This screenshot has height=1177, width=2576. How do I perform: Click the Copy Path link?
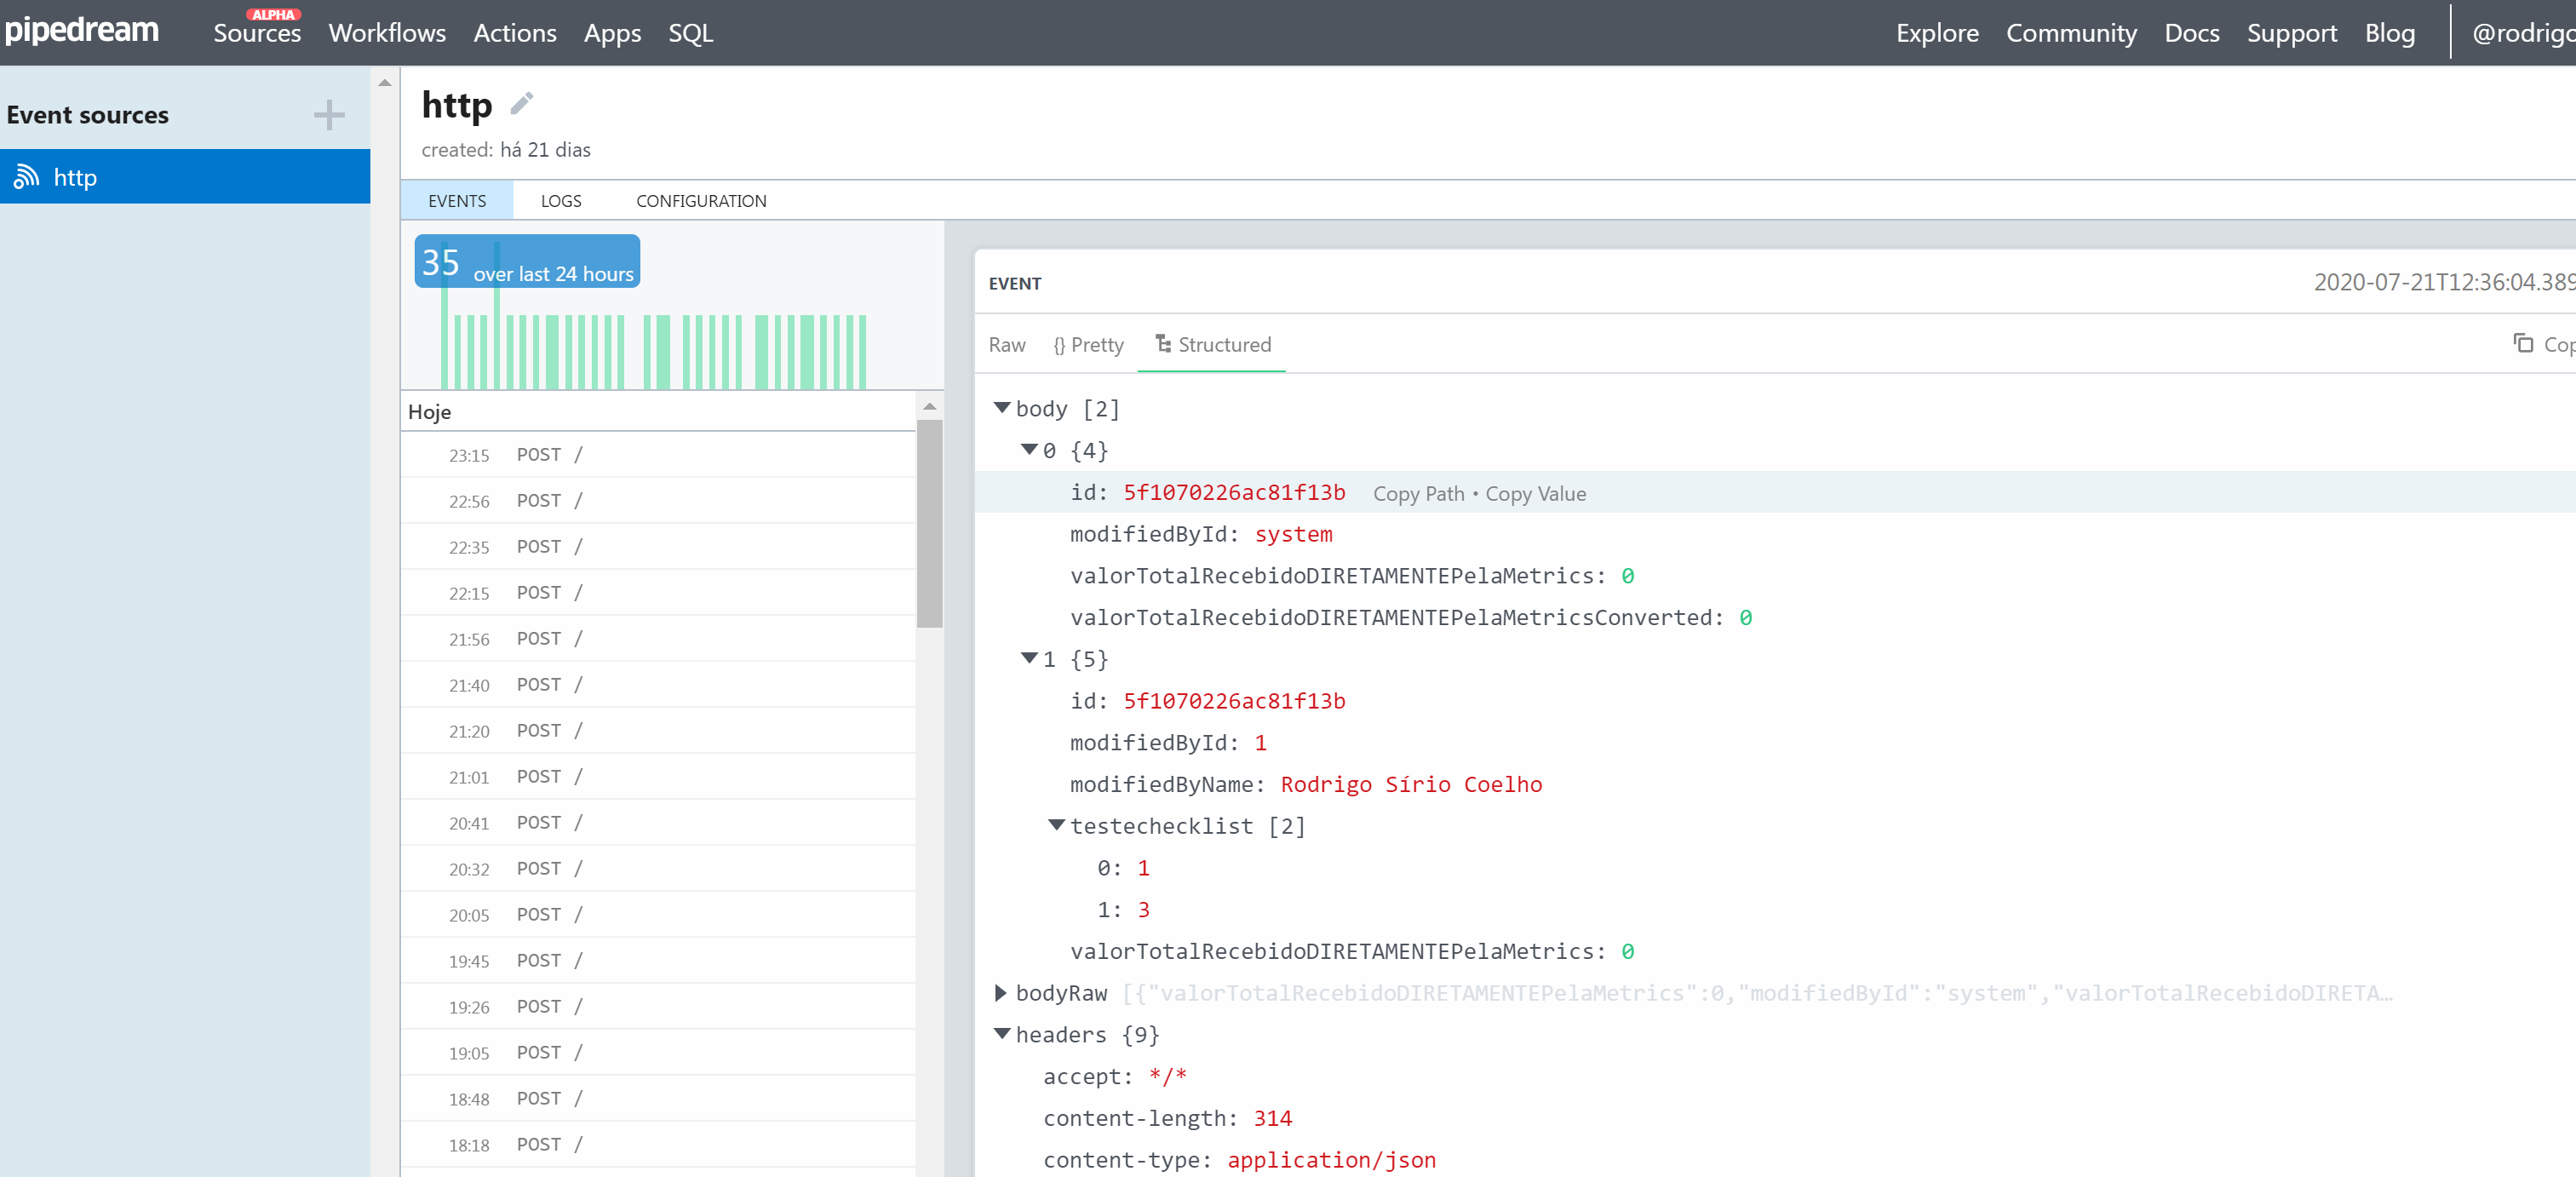(1417, 493)
